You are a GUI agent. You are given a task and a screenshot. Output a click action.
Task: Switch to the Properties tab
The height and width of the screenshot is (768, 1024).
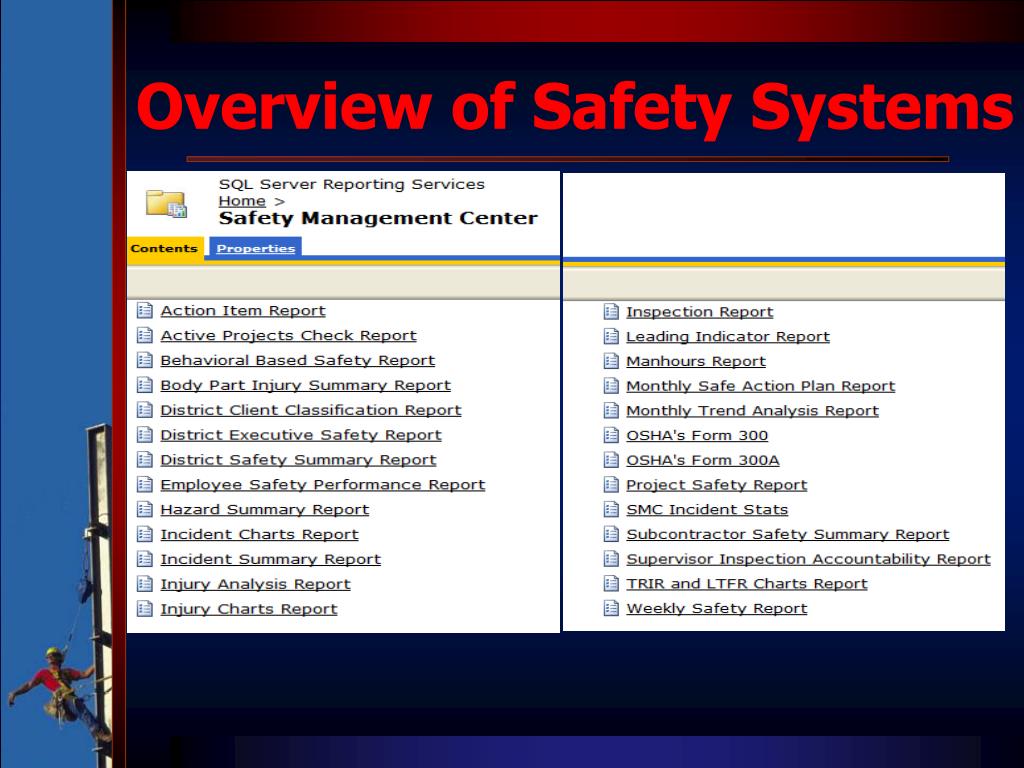coord(255,248)
